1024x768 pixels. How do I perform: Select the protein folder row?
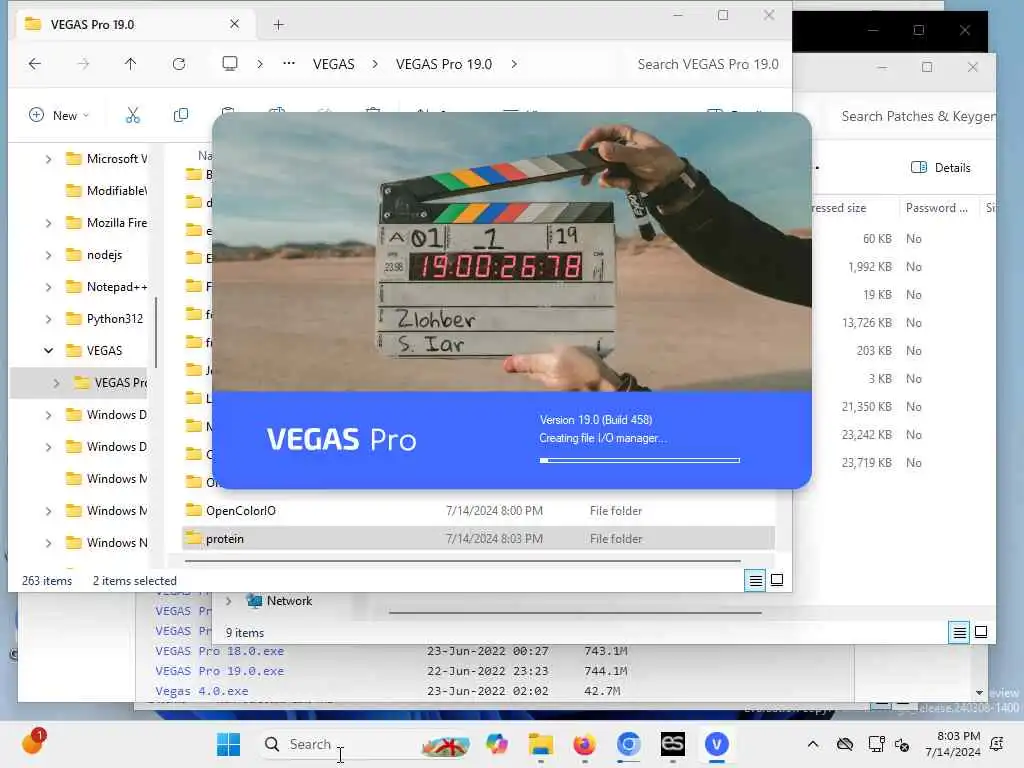point(478,539)
